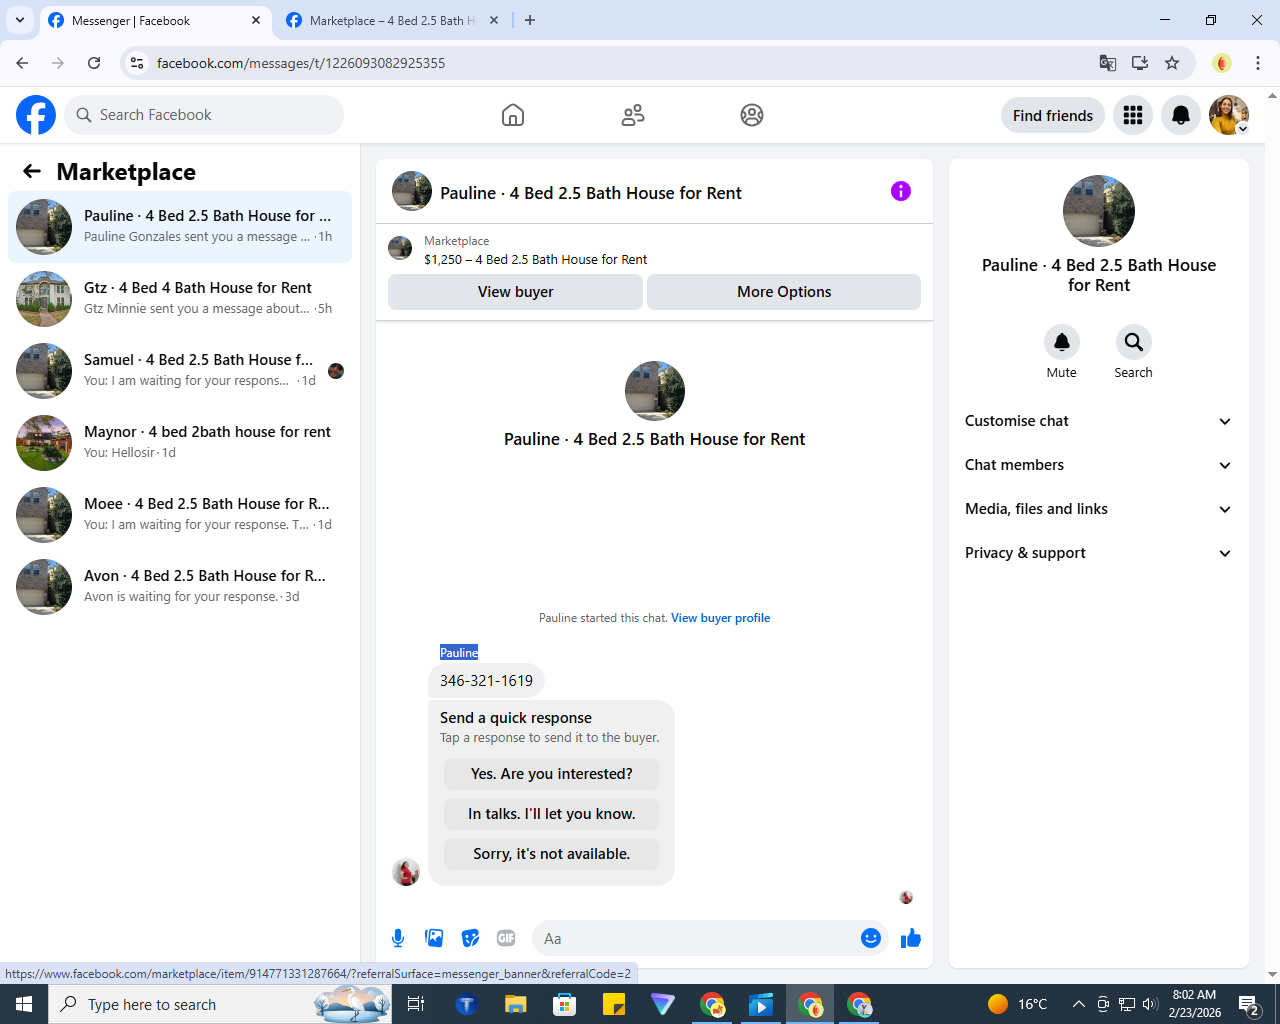Close the Messenger | Facebook tab
Viewport: 1280px width, 1024px height.
coord(256,20)
